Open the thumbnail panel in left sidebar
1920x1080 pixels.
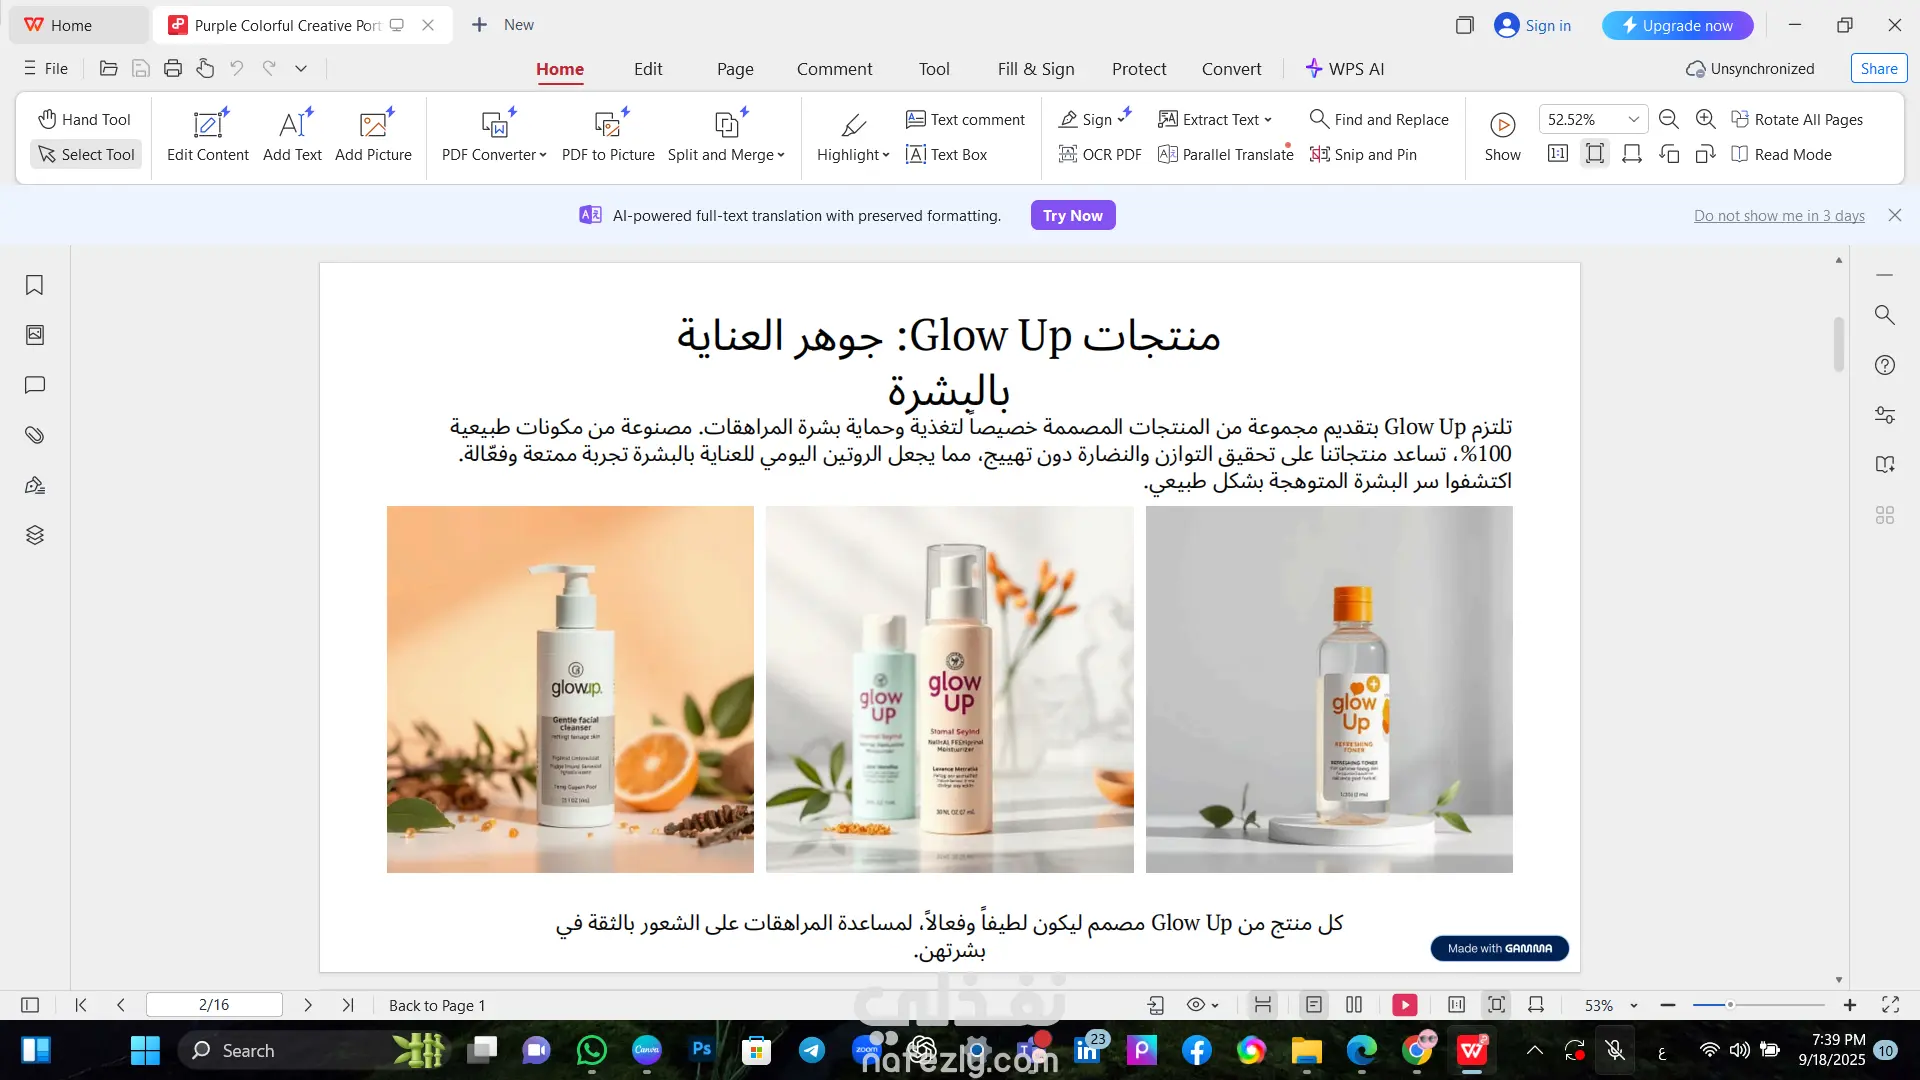click(x=34, y=335)
